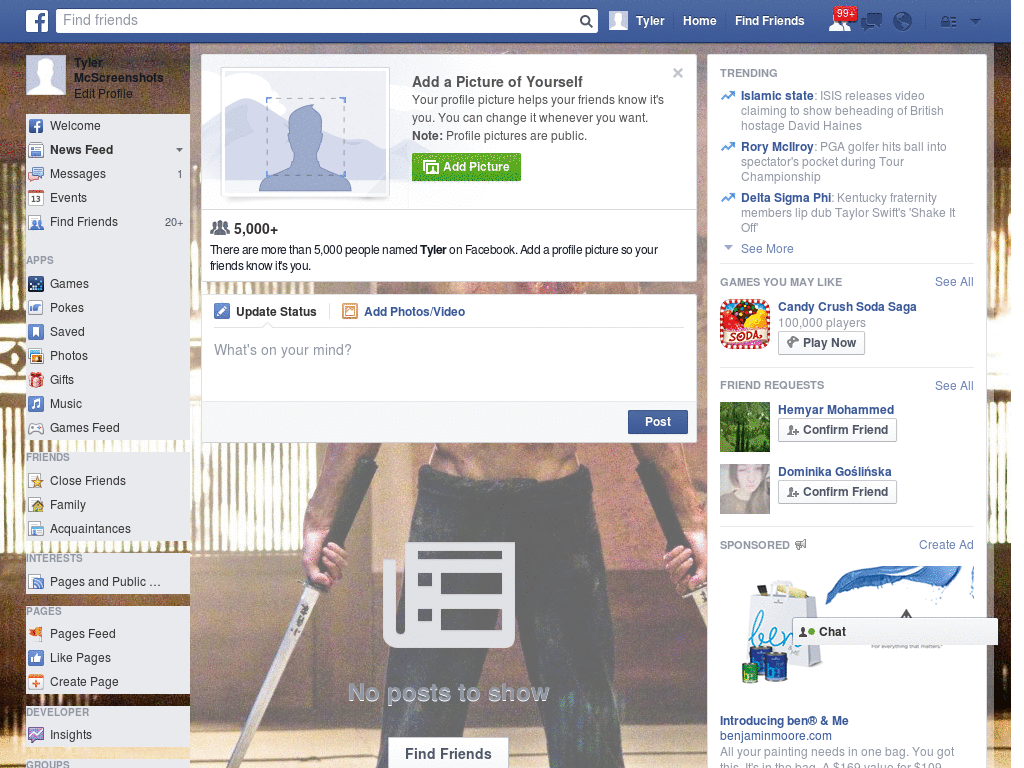
Task: Click the blue Post button
Action: (658, 422)
